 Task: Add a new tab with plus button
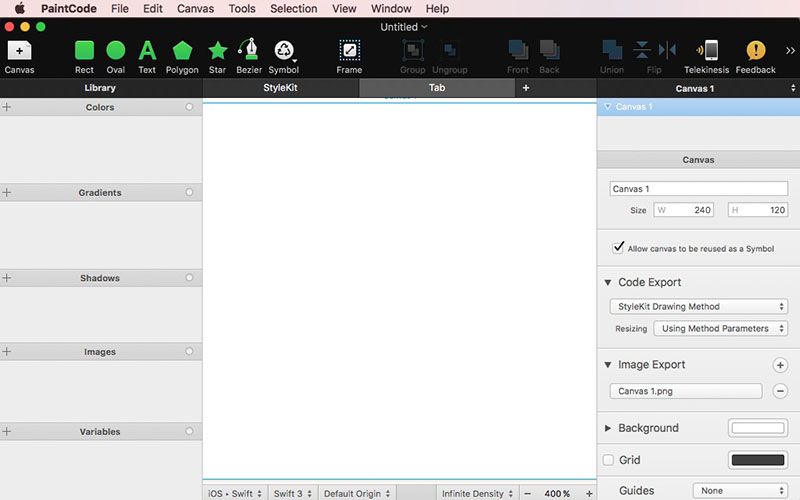(526, 88)
